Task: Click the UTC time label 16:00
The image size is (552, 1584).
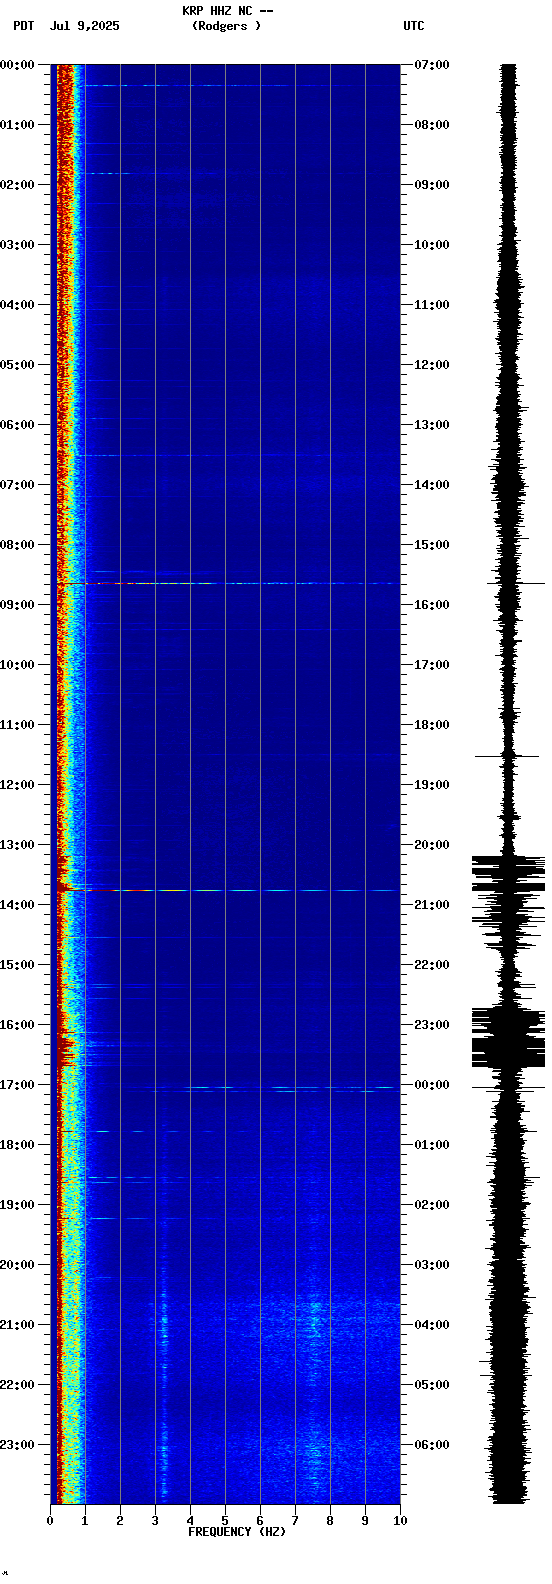Action: point(432,605)
